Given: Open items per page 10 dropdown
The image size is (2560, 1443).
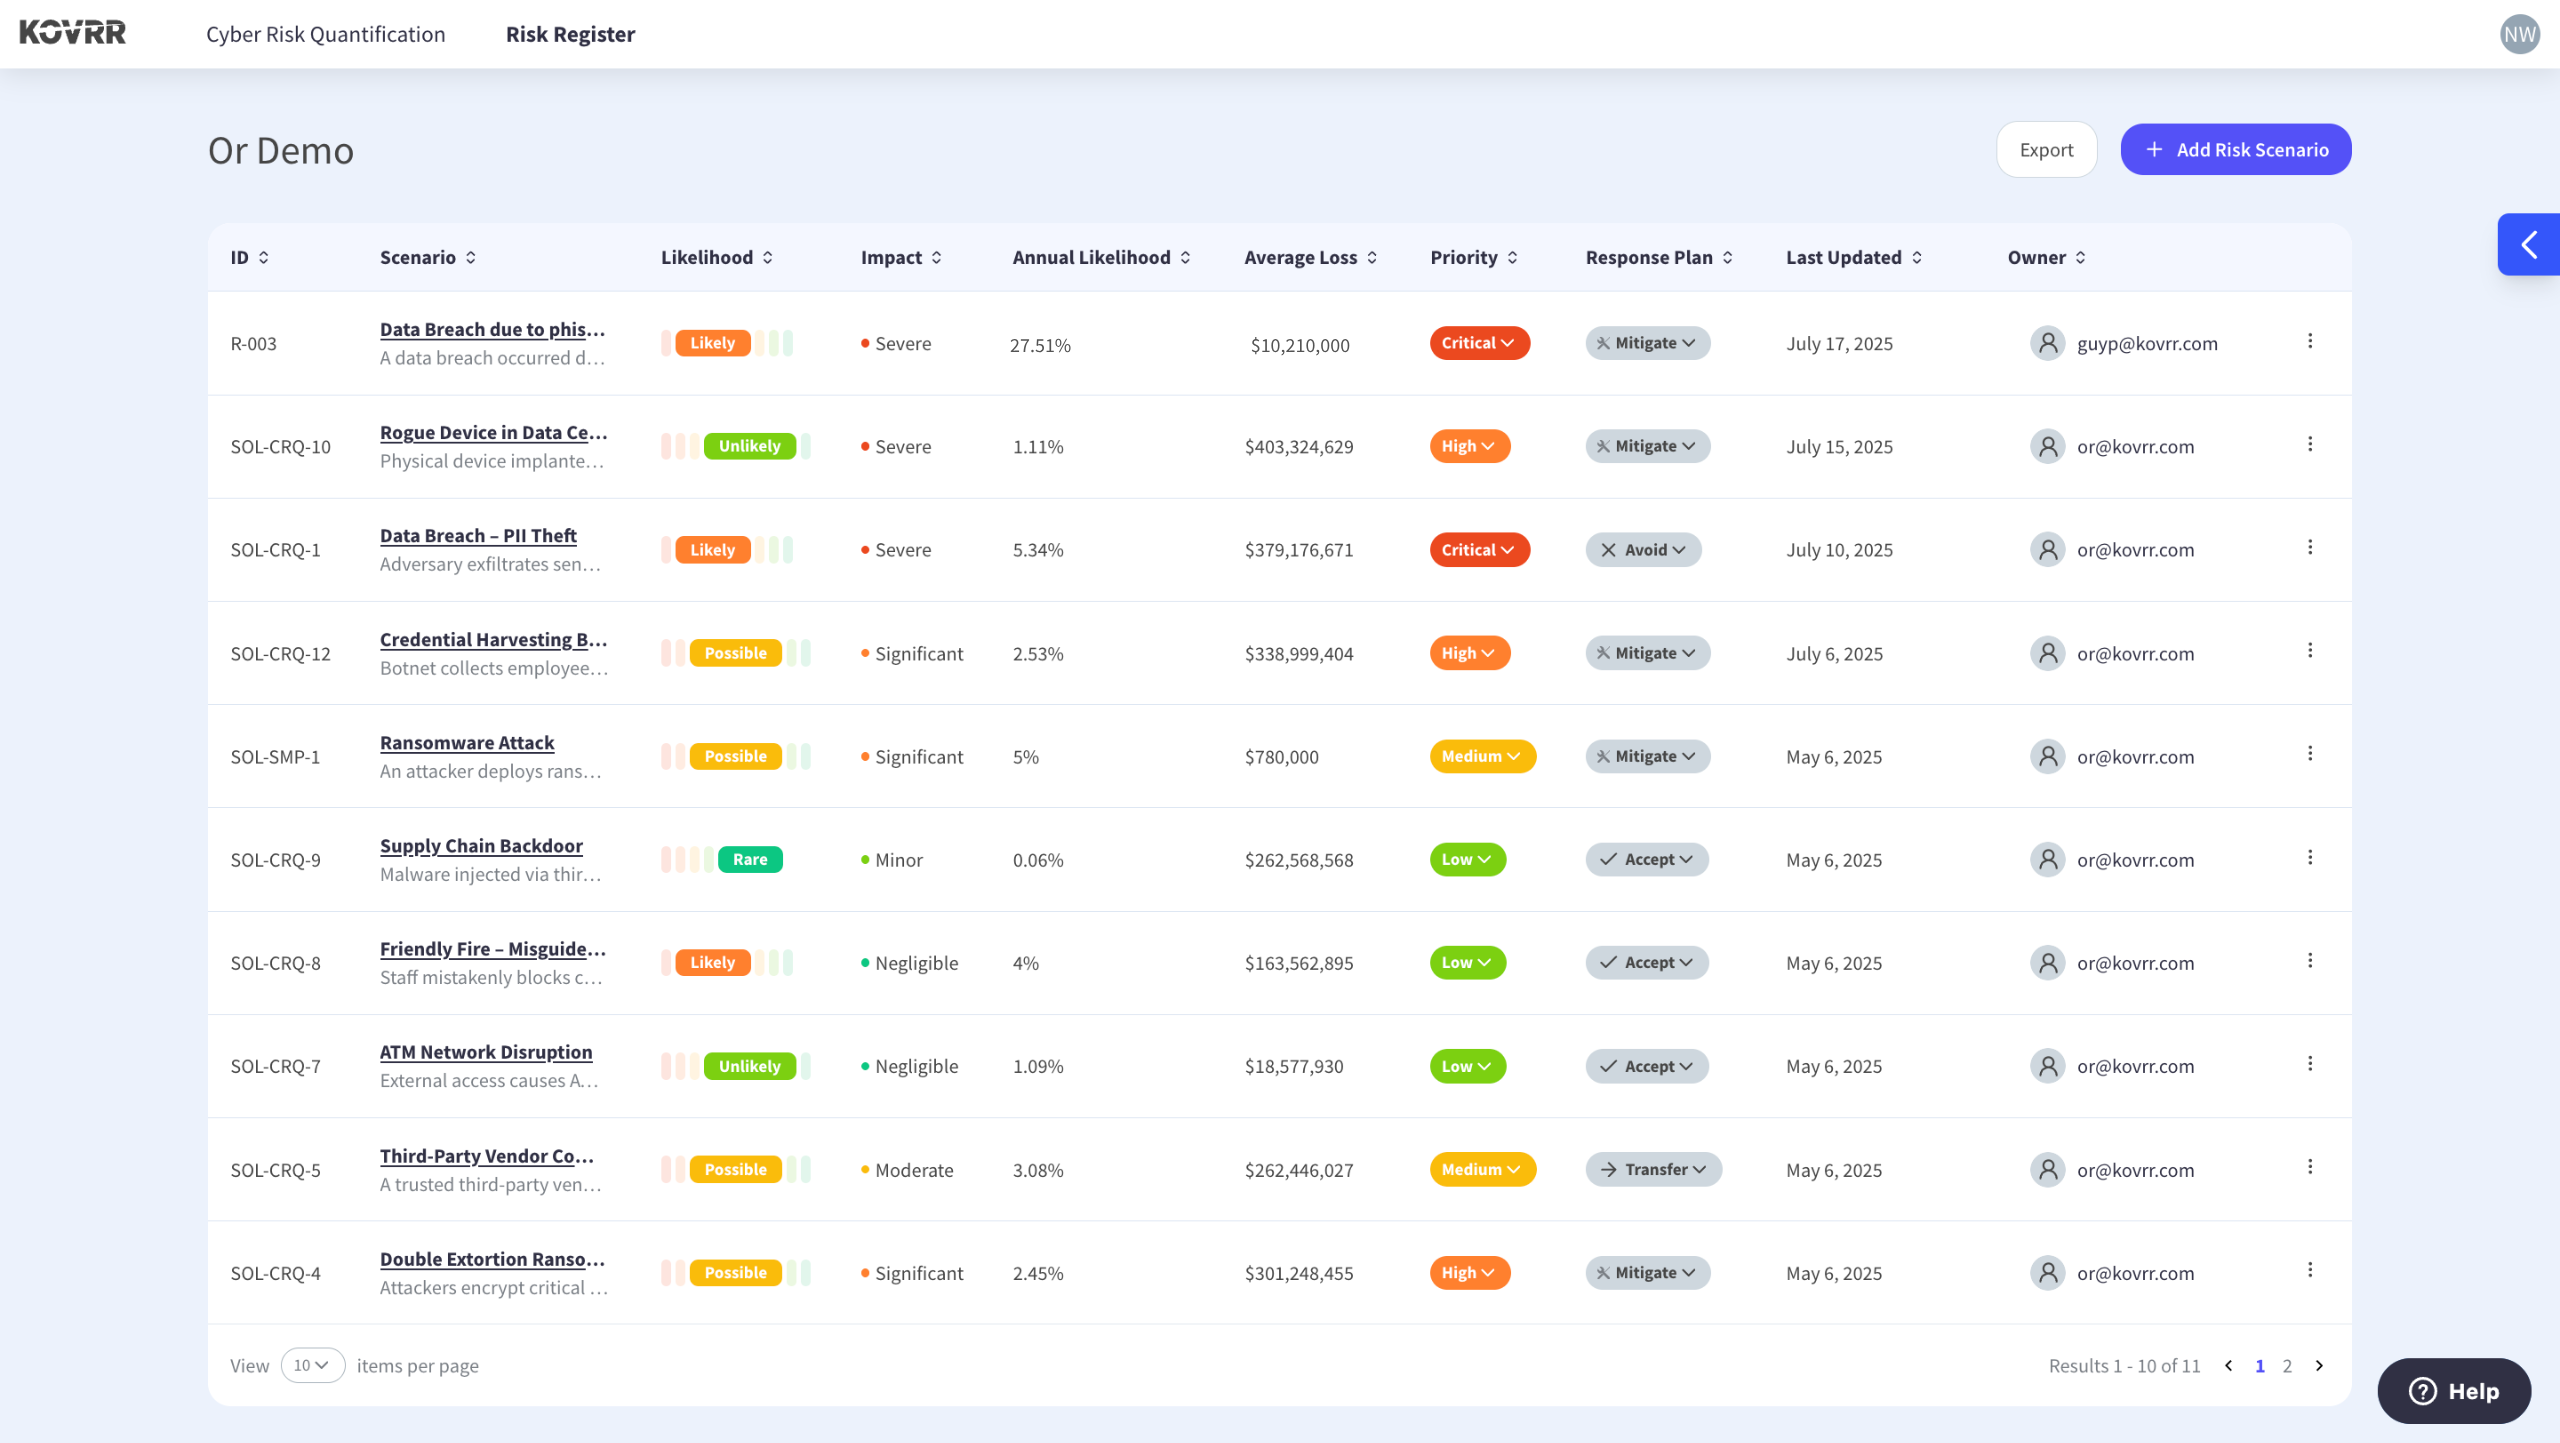Looking at the screenshot, I should click(x=312, y=1365).
